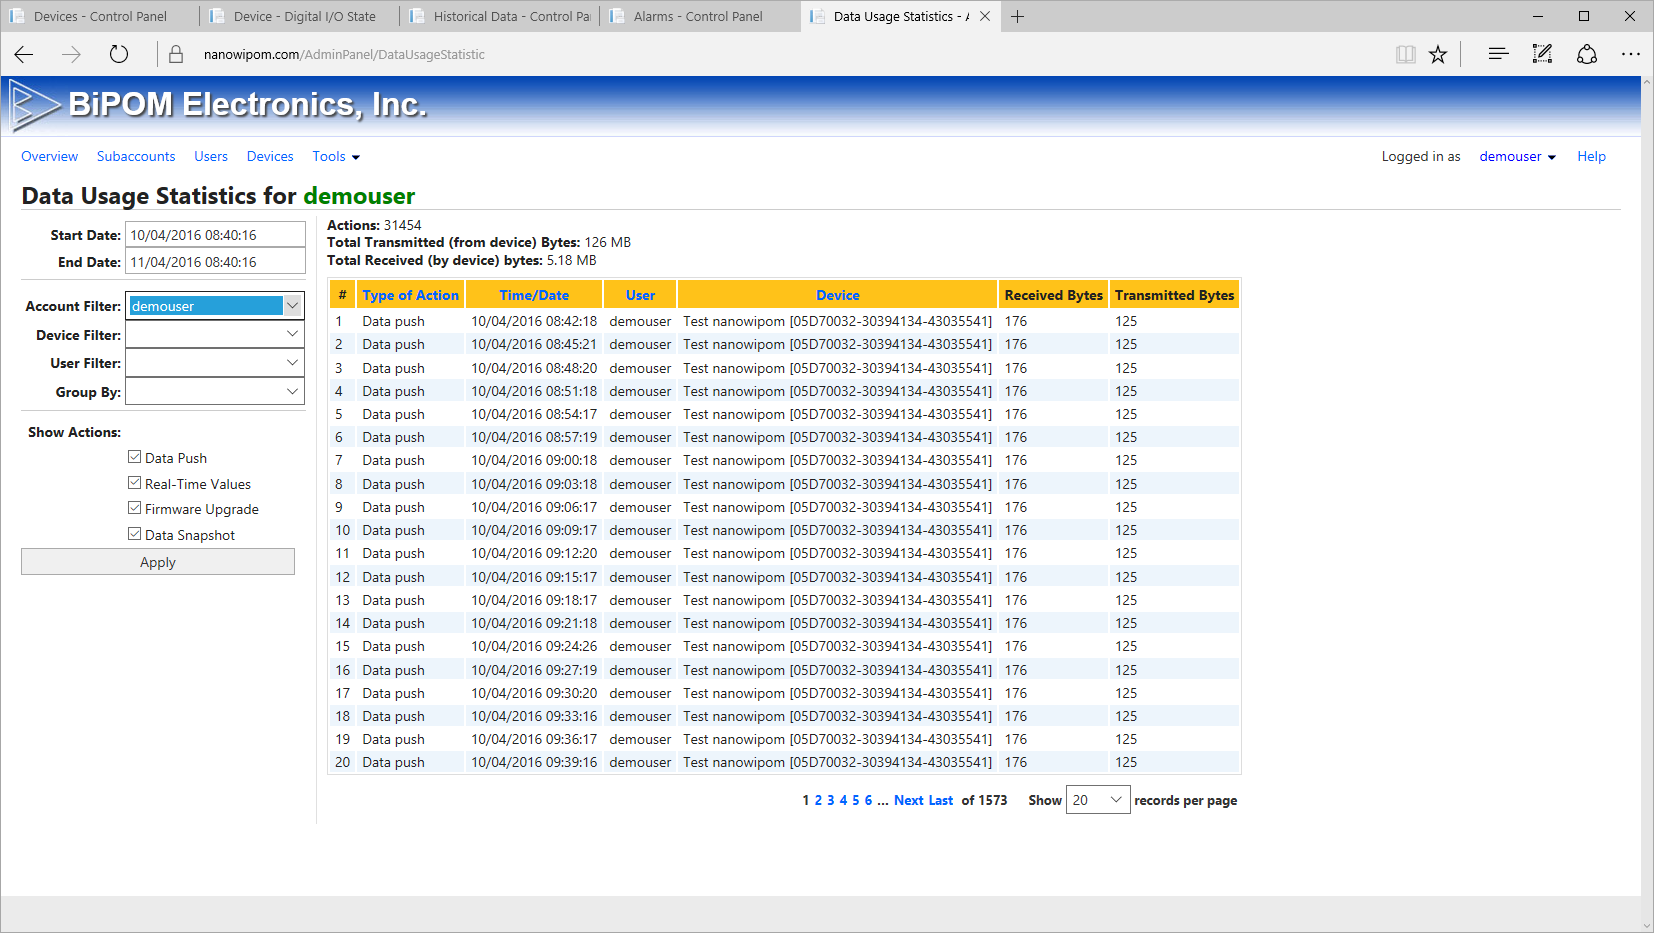Click the scrollbar down arrow
This screenshot has height=933, width=1654.
pos(1647,925)
